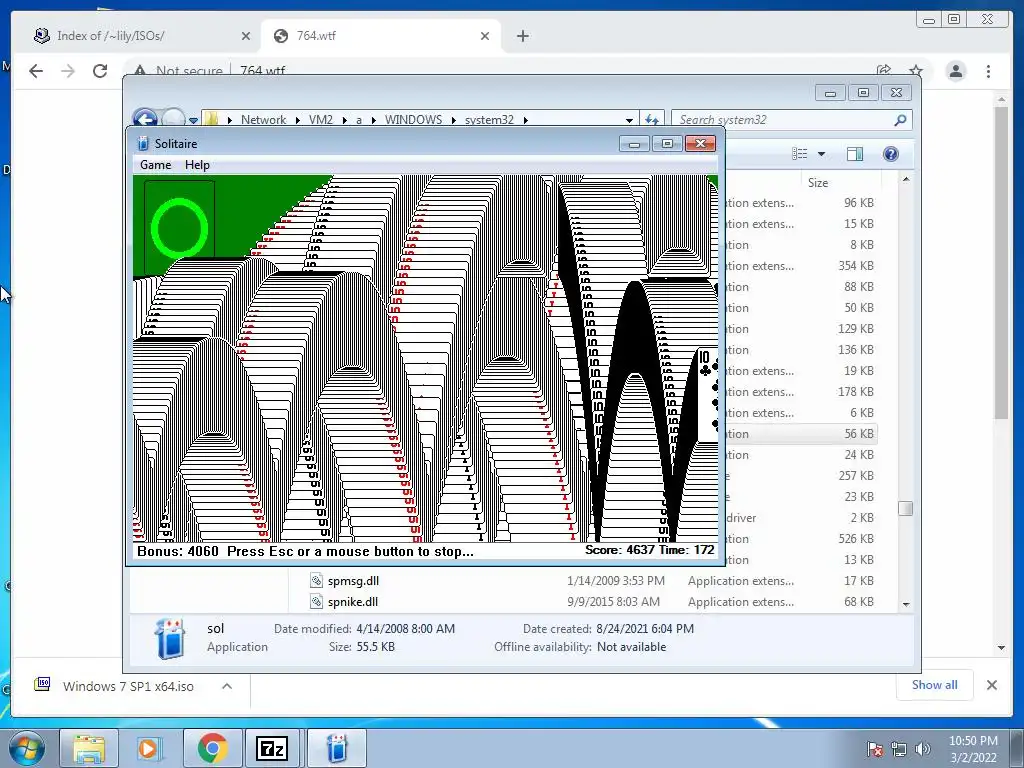
Task: Open the Game menu in Solitaire
Action: point(155,165)
